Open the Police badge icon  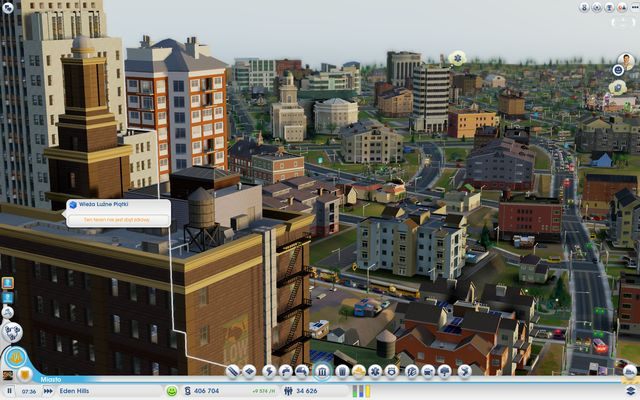(391, 371)
